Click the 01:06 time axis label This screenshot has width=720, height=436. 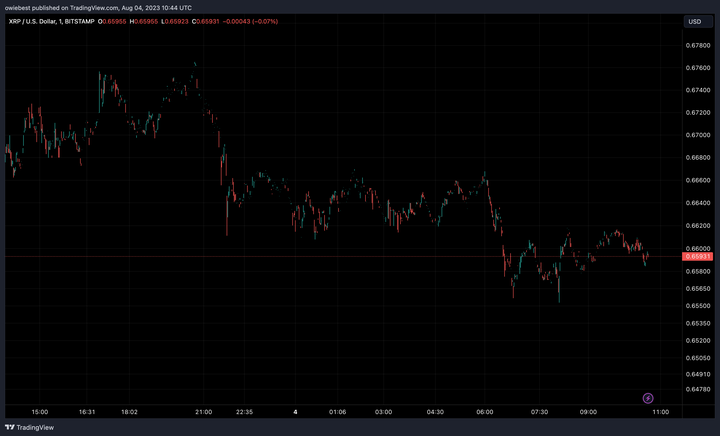coord(338,412)
